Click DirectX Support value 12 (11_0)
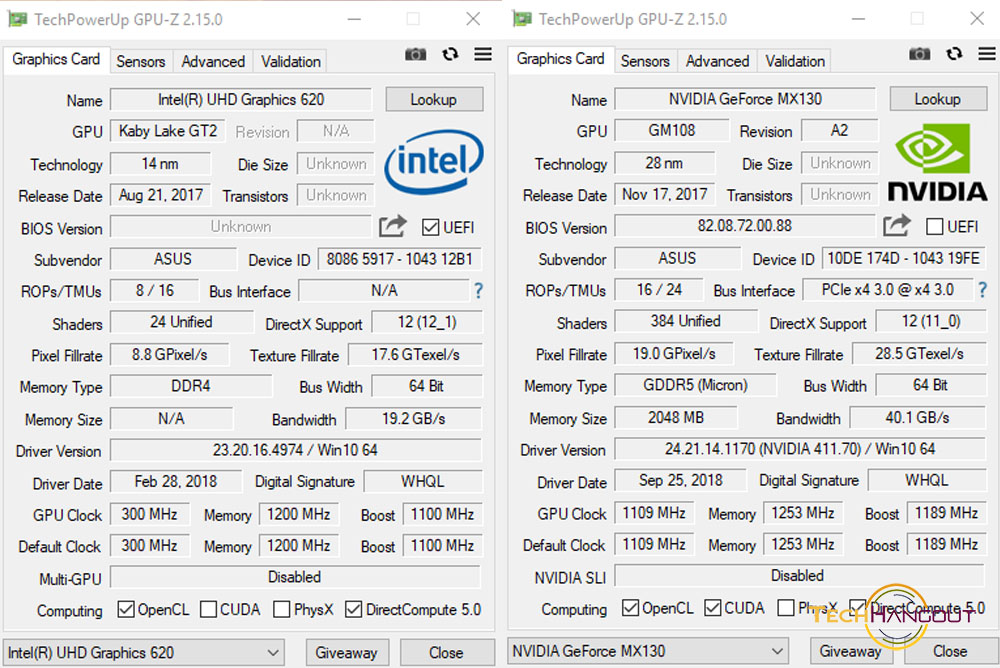Viewport: 1000px width, 668px height. [x=931, y=322]
